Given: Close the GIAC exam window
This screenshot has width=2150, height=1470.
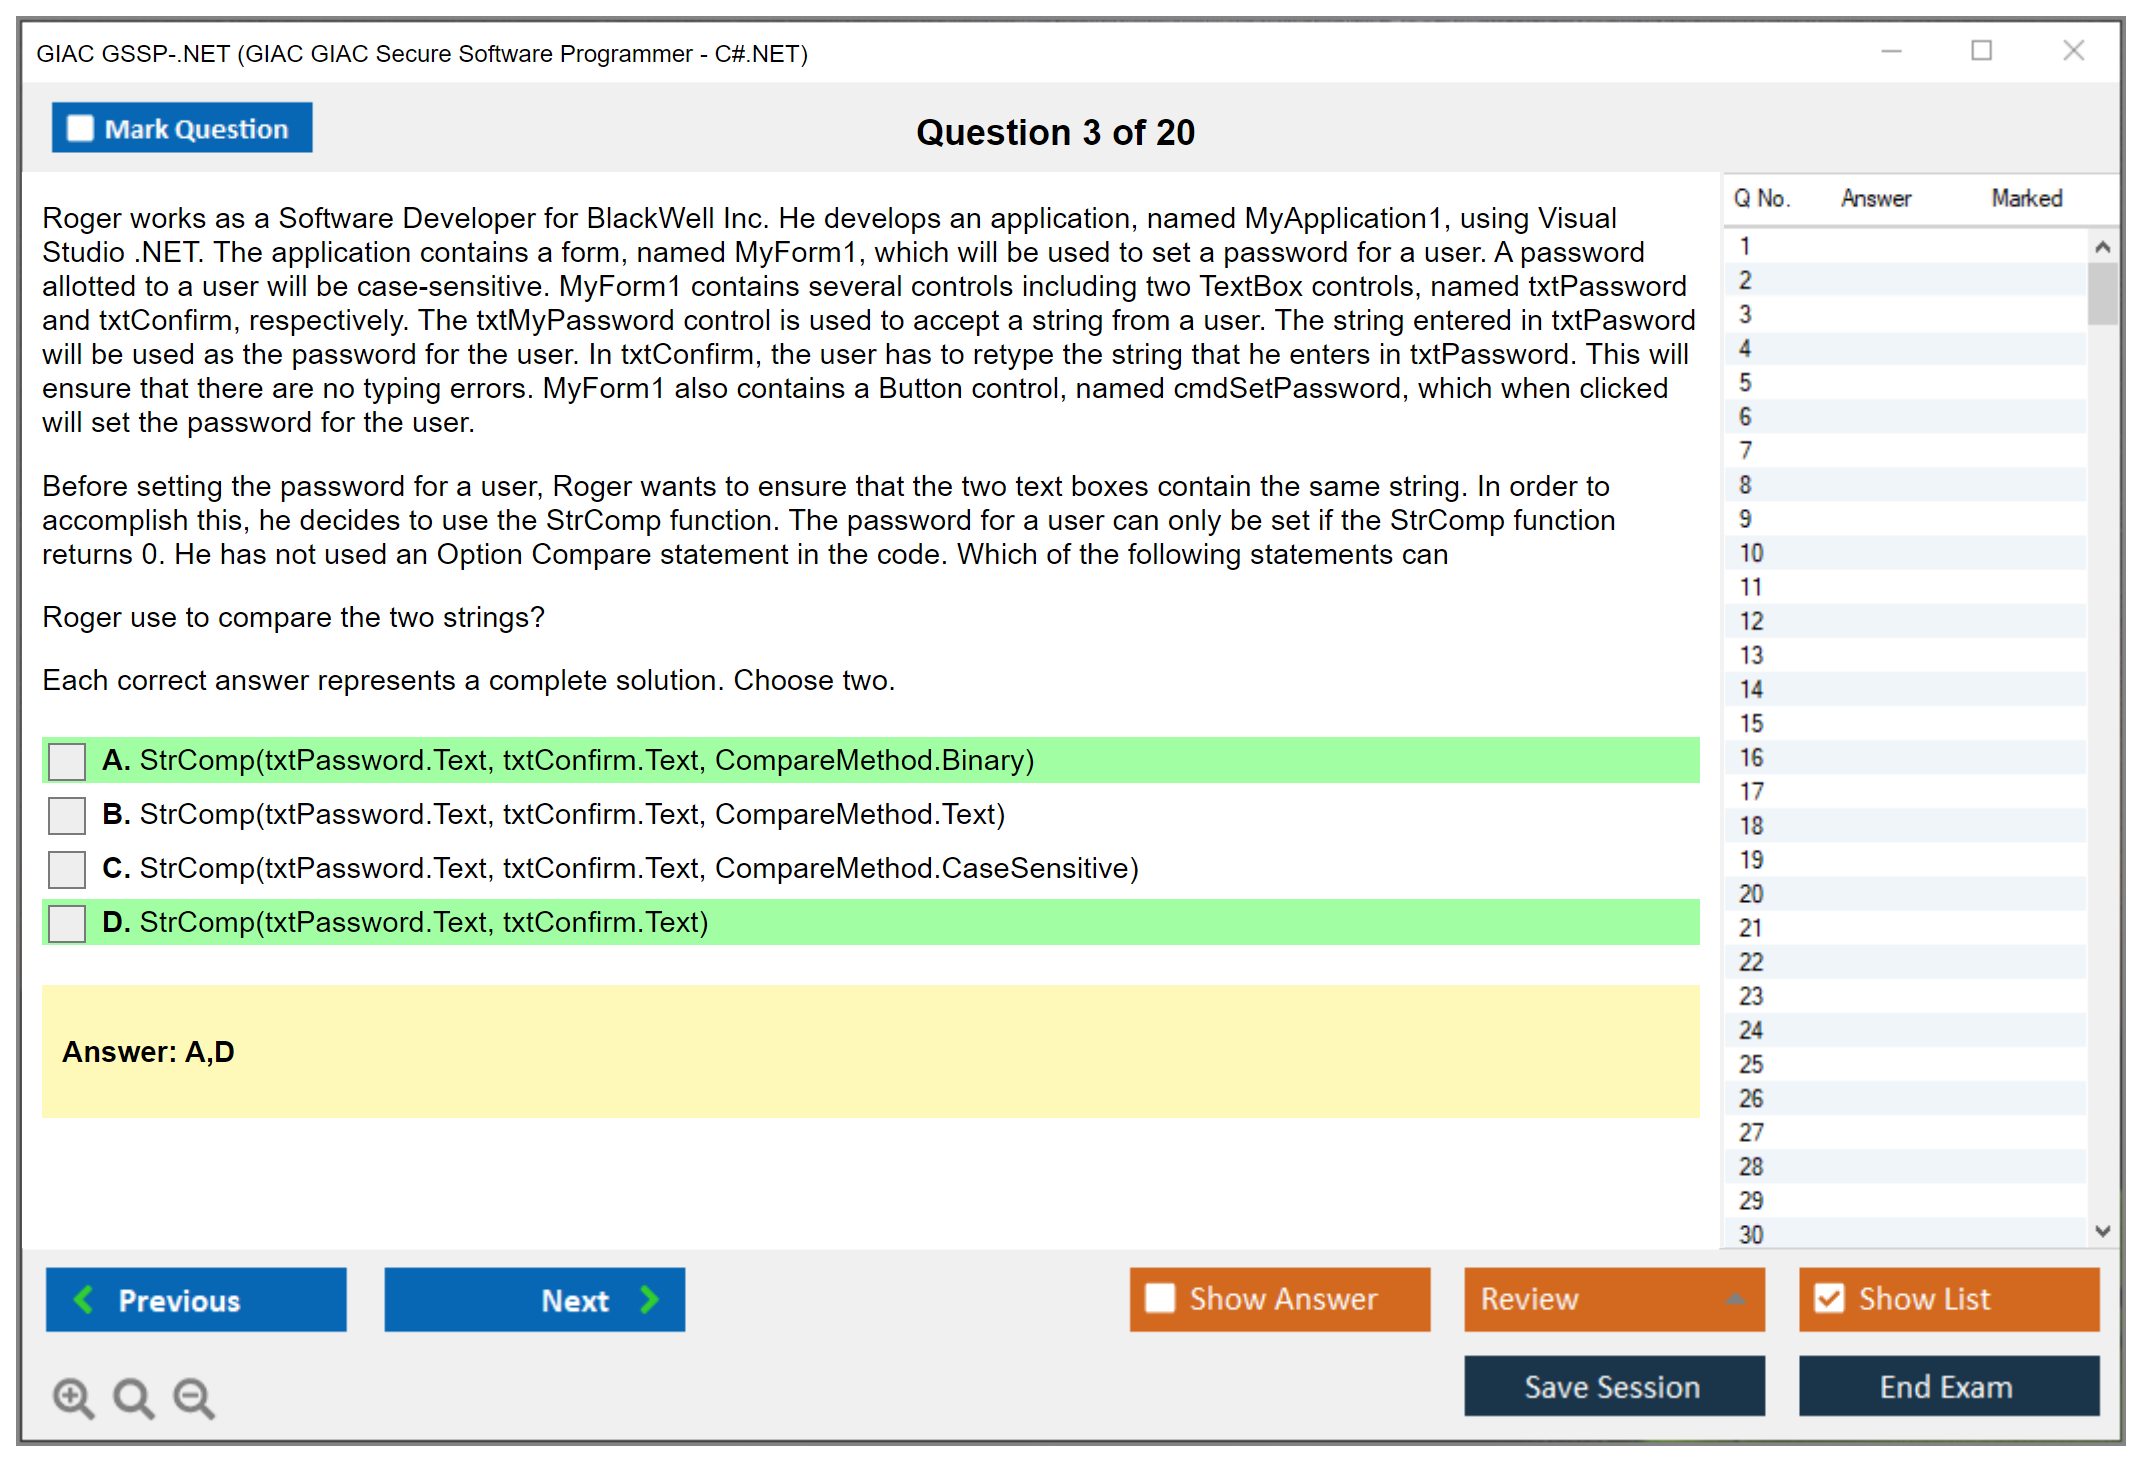Looking at the screenshot, I should (2073, 51).
